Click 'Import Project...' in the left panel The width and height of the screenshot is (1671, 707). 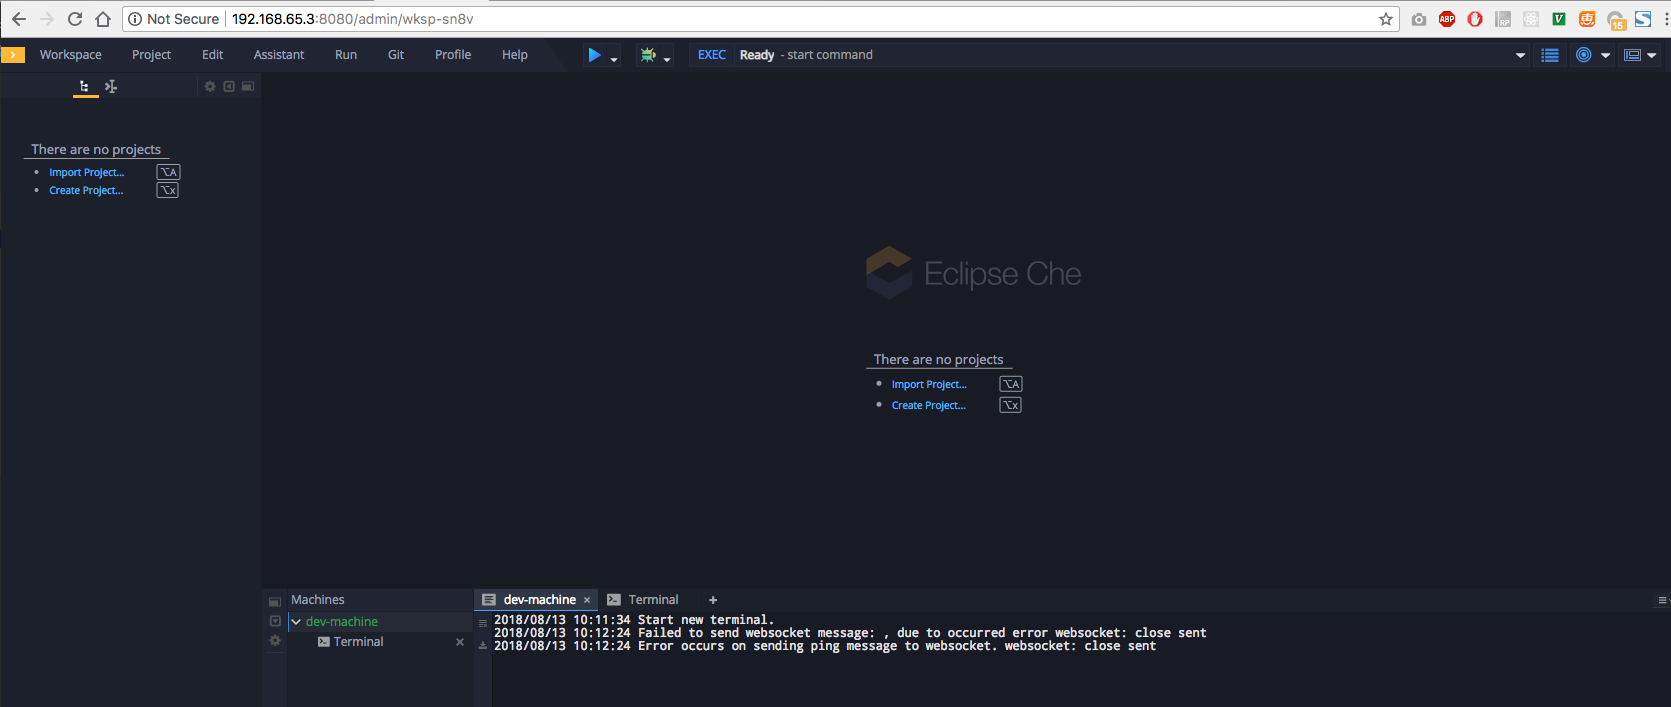[x=87, y=173]
